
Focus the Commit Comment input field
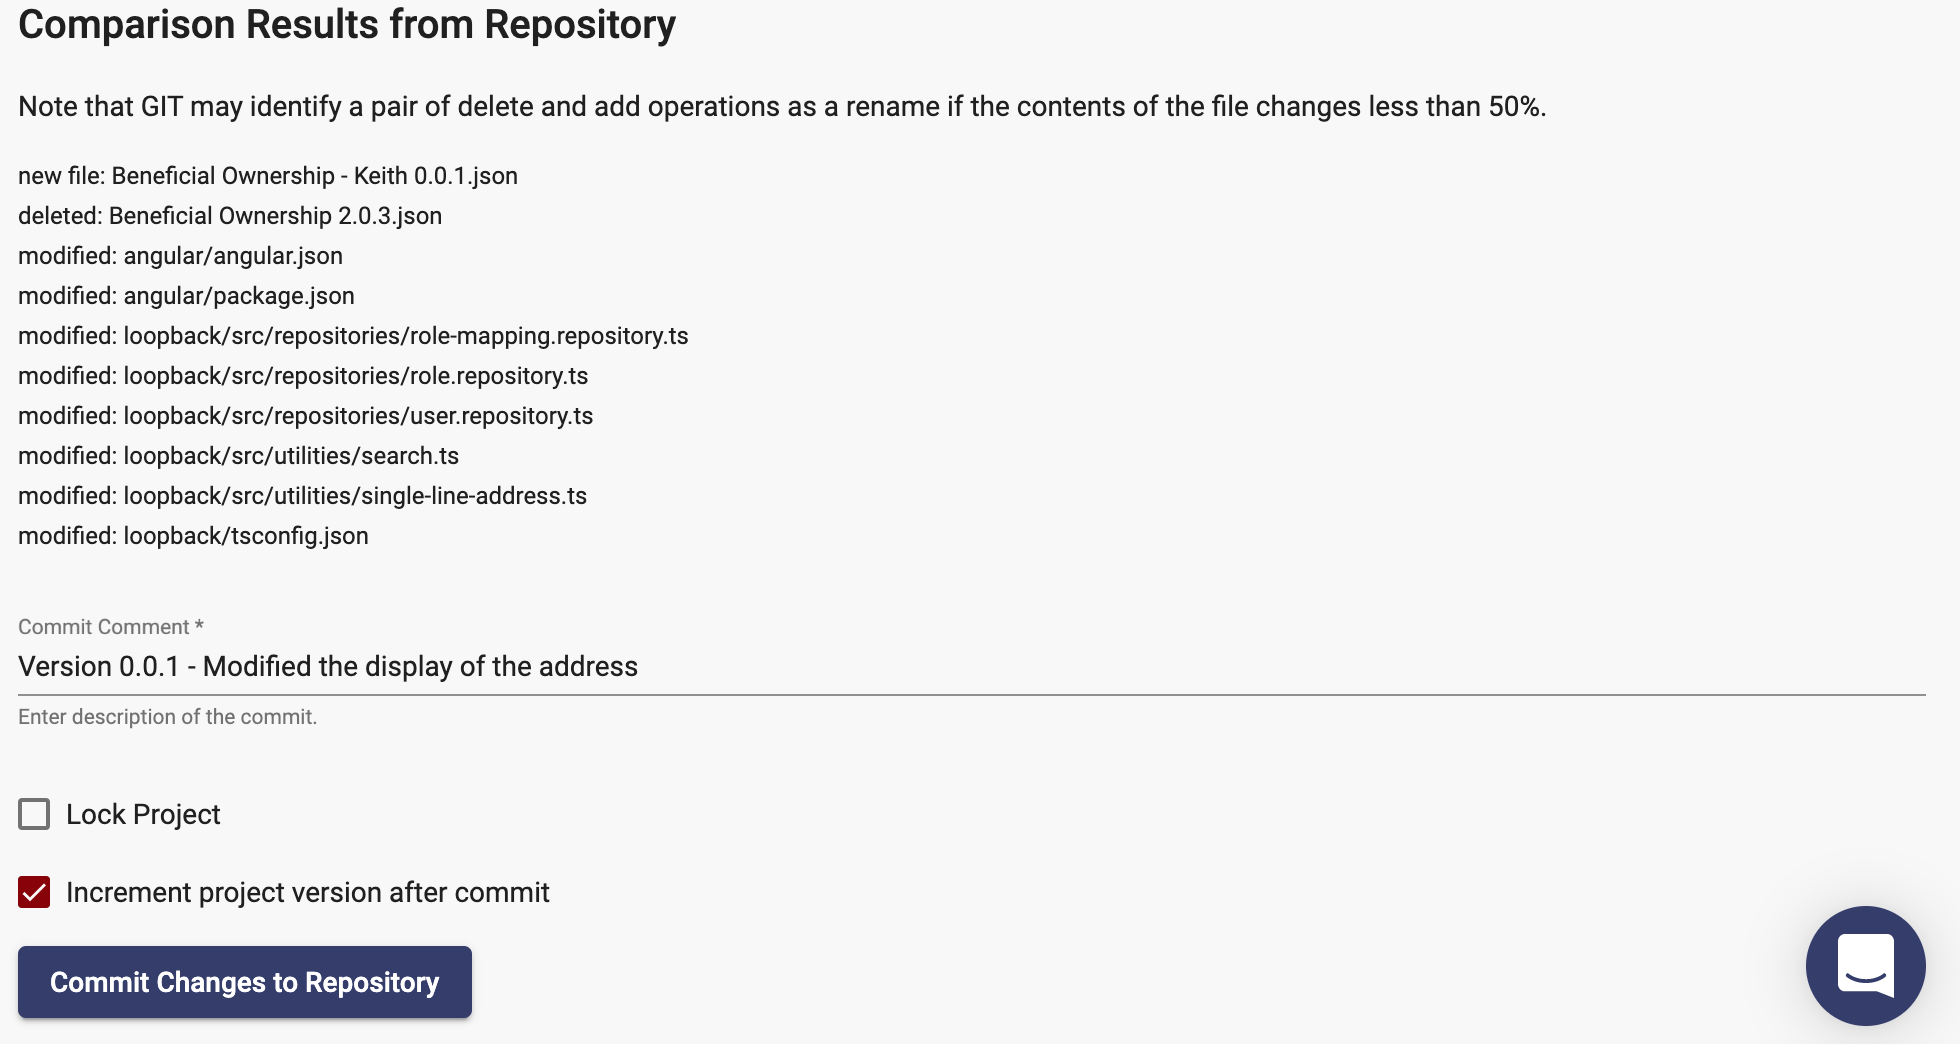click(x=972, y=666)
